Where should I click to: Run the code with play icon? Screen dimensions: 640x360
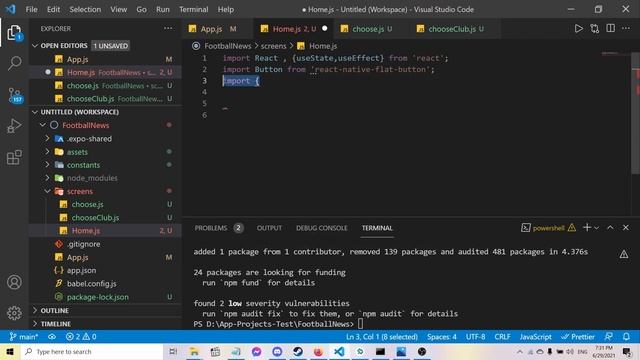(x=578, y=29)
